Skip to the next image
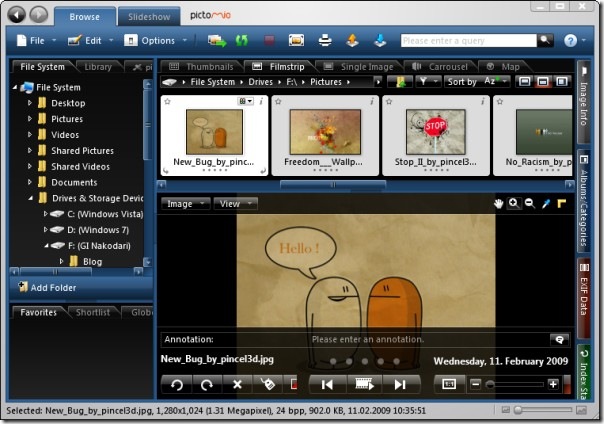This screenshot has height=424, width=604. tap(400, 384)
